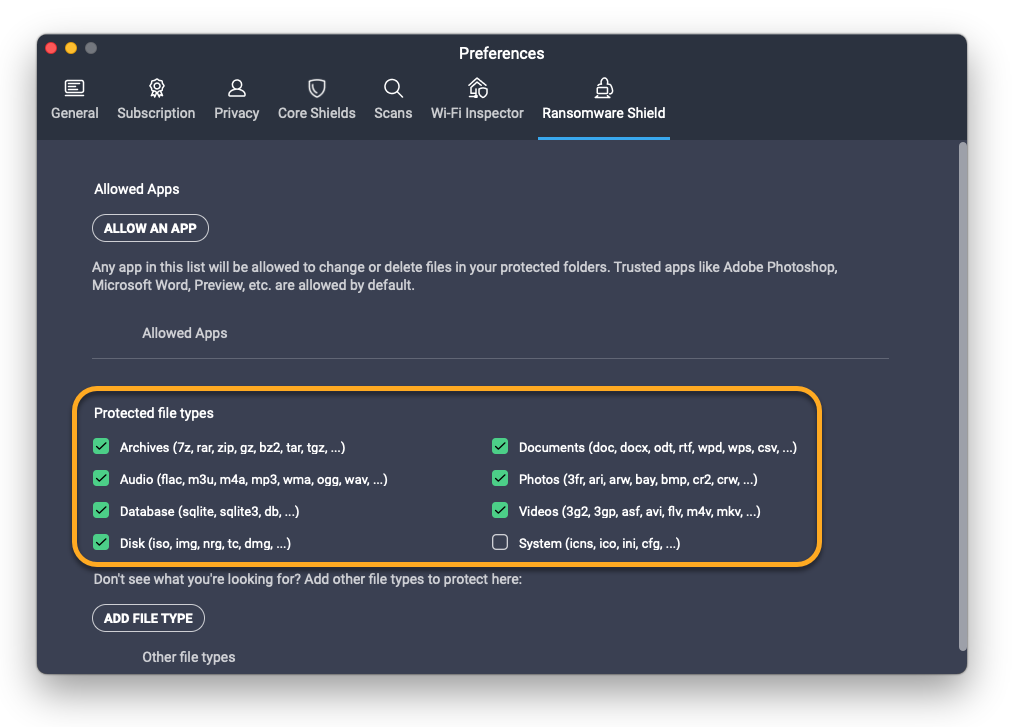Select the Ransomware Shield icon
This screenshot has width=1018, height=727.
pyautogui.click(x=603, y=88)
